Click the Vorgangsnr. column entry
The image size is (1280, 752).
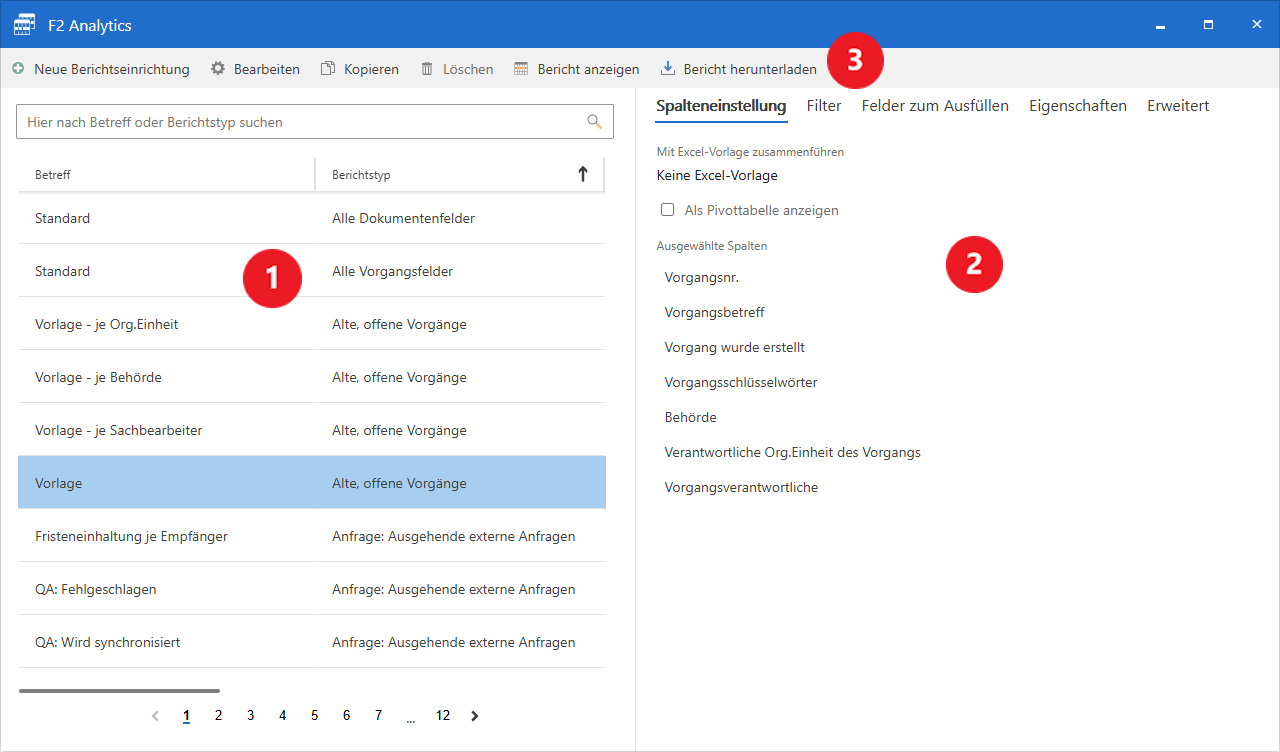point(702,277)
